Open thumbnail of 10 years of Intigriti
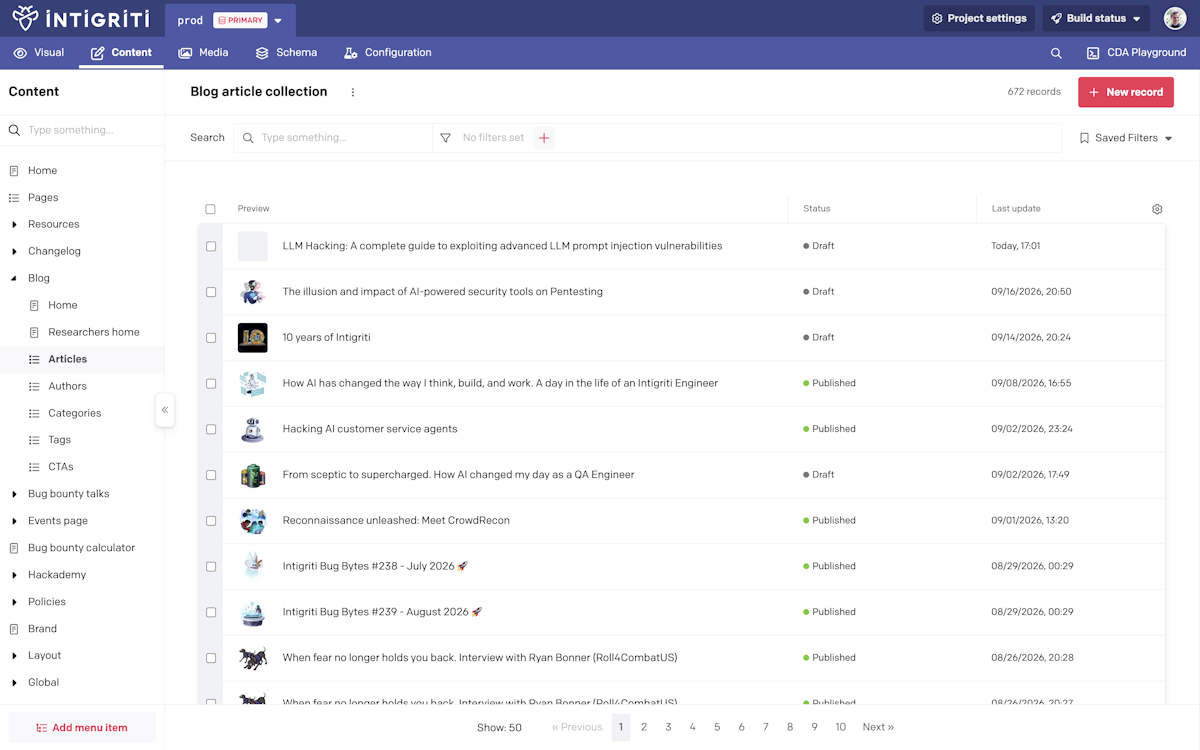Viewport: 1200px width, 750px height. (x=252, y=338)
